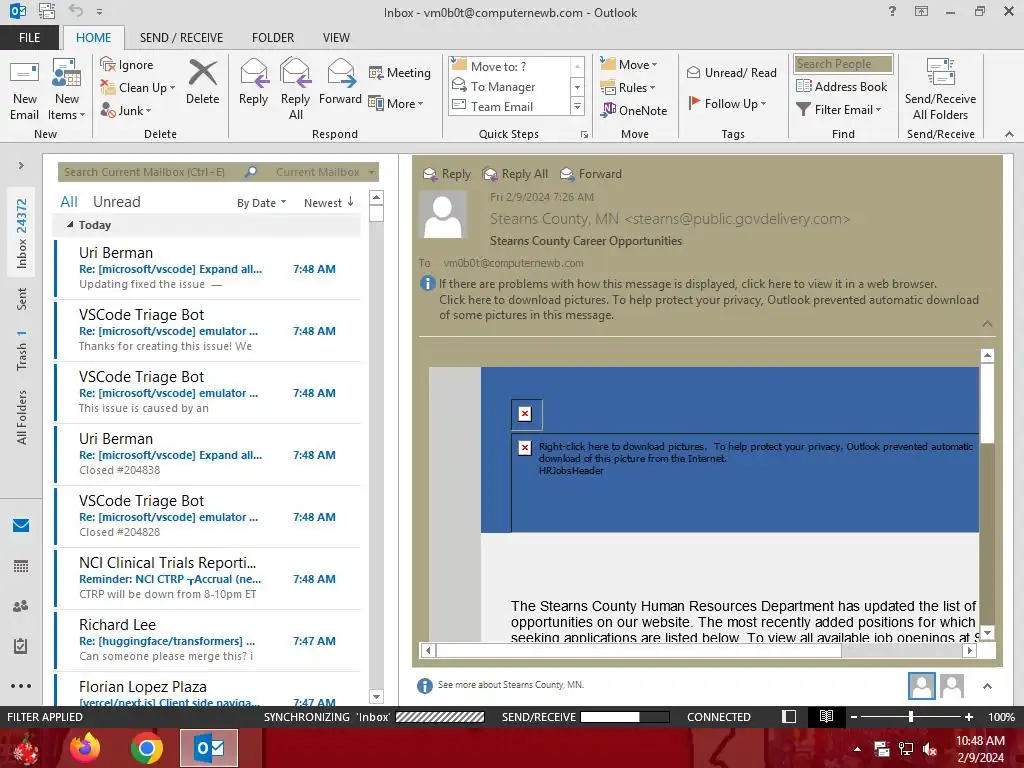The height and width of the screenshot is (768, 1024).
Task: Show All messages filter
Action: click(x=69, y=202)
